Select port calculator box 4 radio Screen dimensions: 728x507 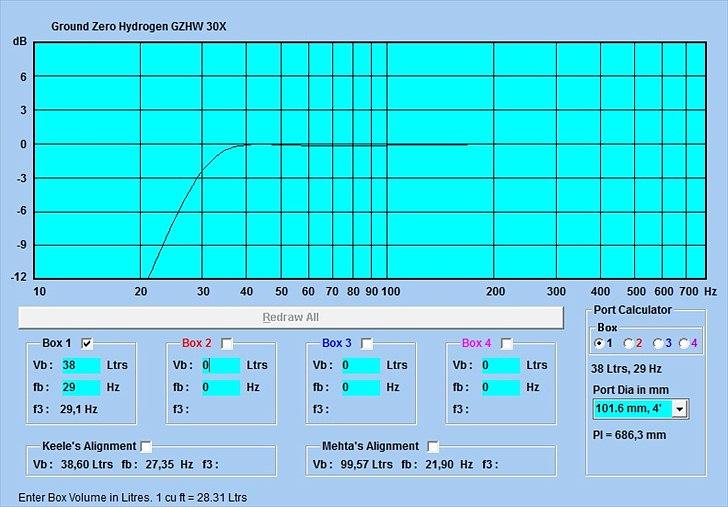[x=685, y=343]
